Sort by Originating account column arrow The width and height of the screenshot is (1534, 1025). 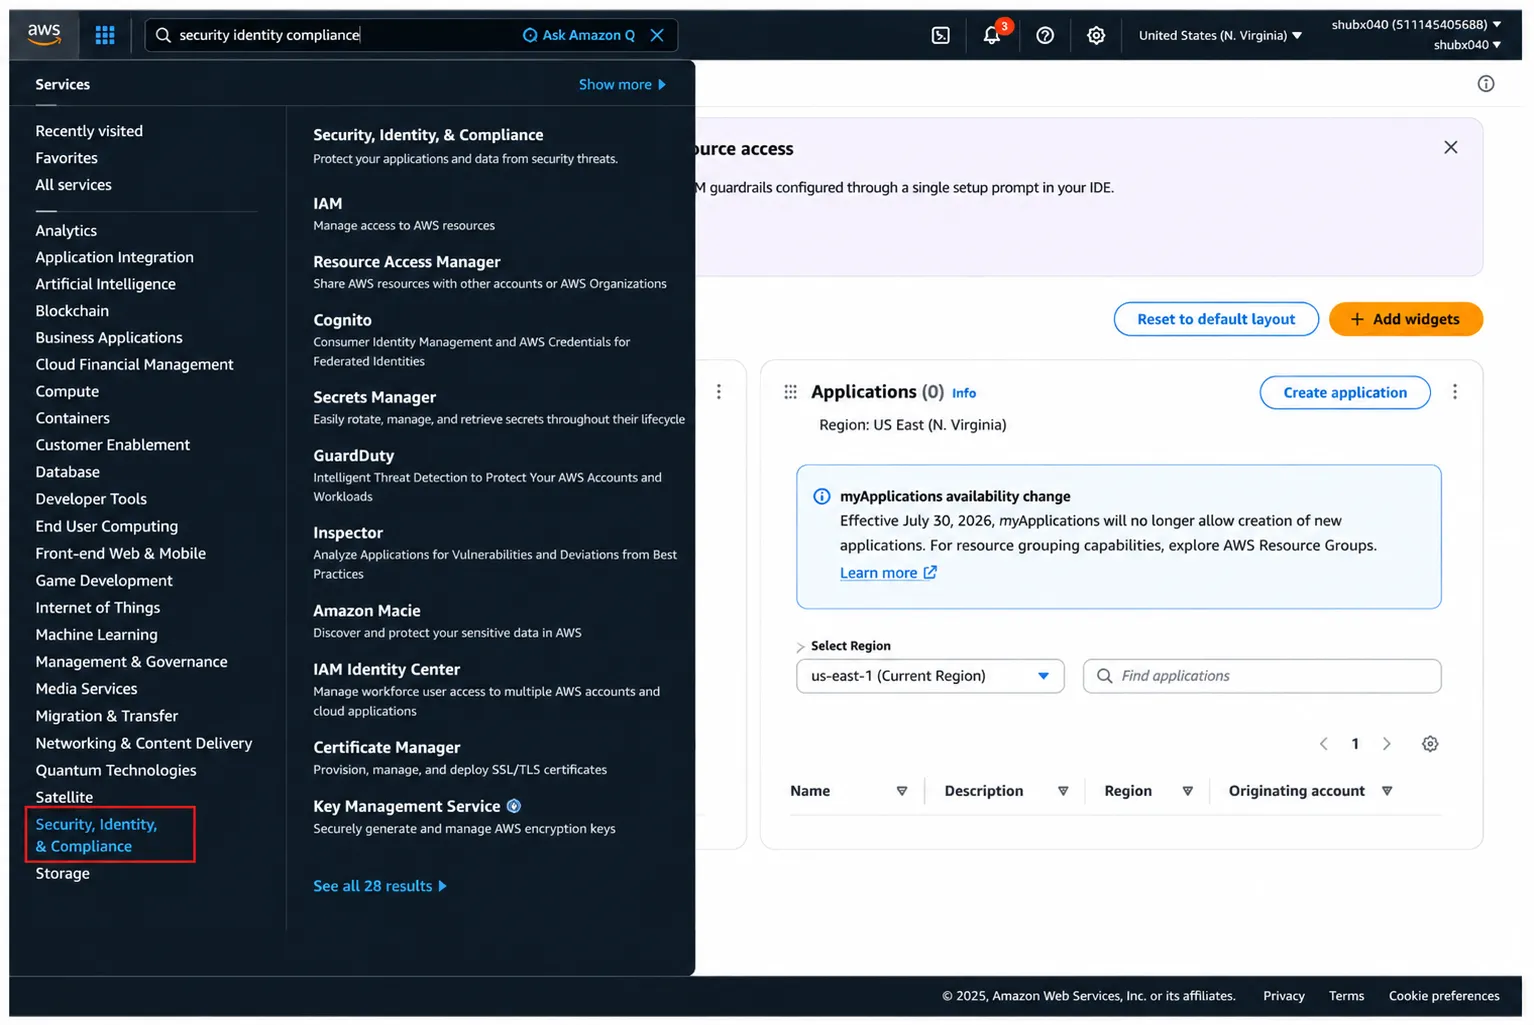[1388, 791]
